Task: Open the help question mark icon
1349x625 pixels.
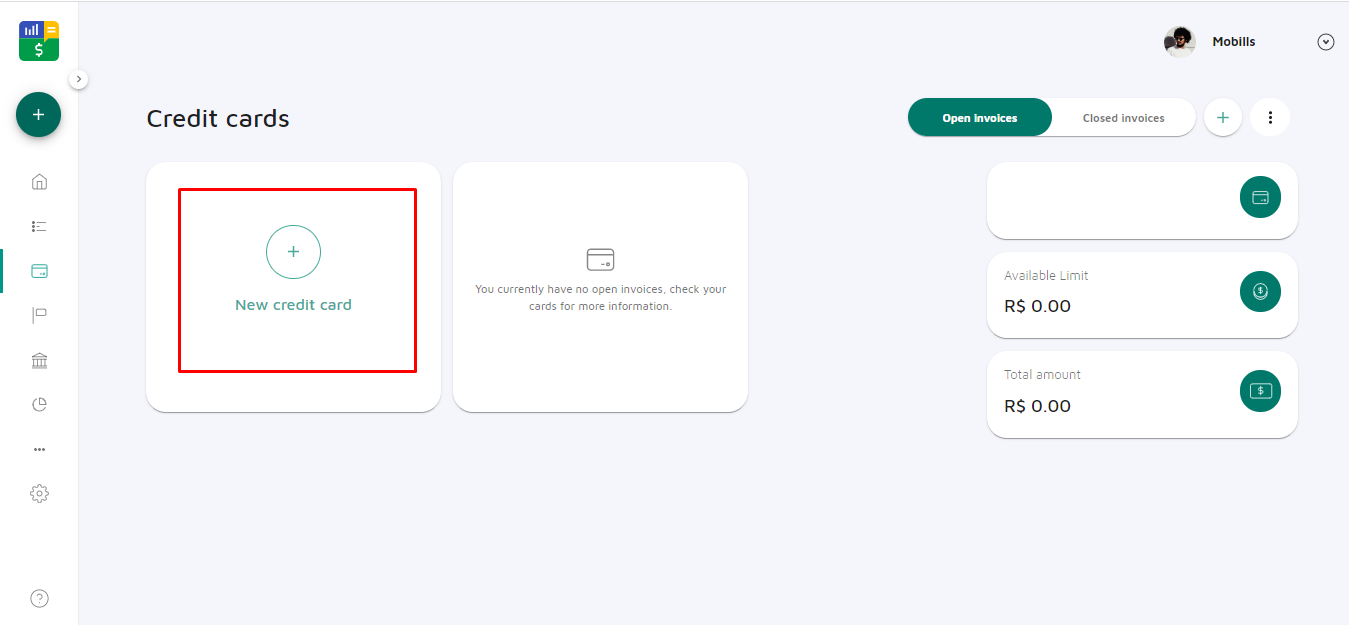Action: pos(39,599)
